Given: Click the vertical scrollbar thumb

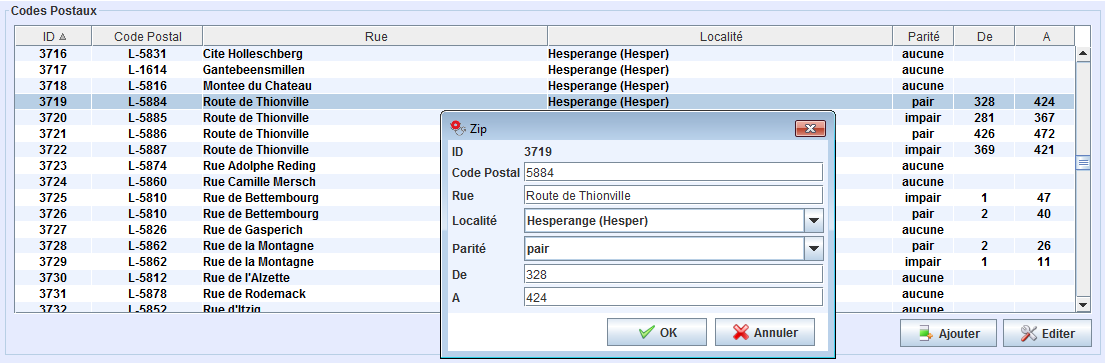Looking at the screenshot, I should click(1083, 163).
